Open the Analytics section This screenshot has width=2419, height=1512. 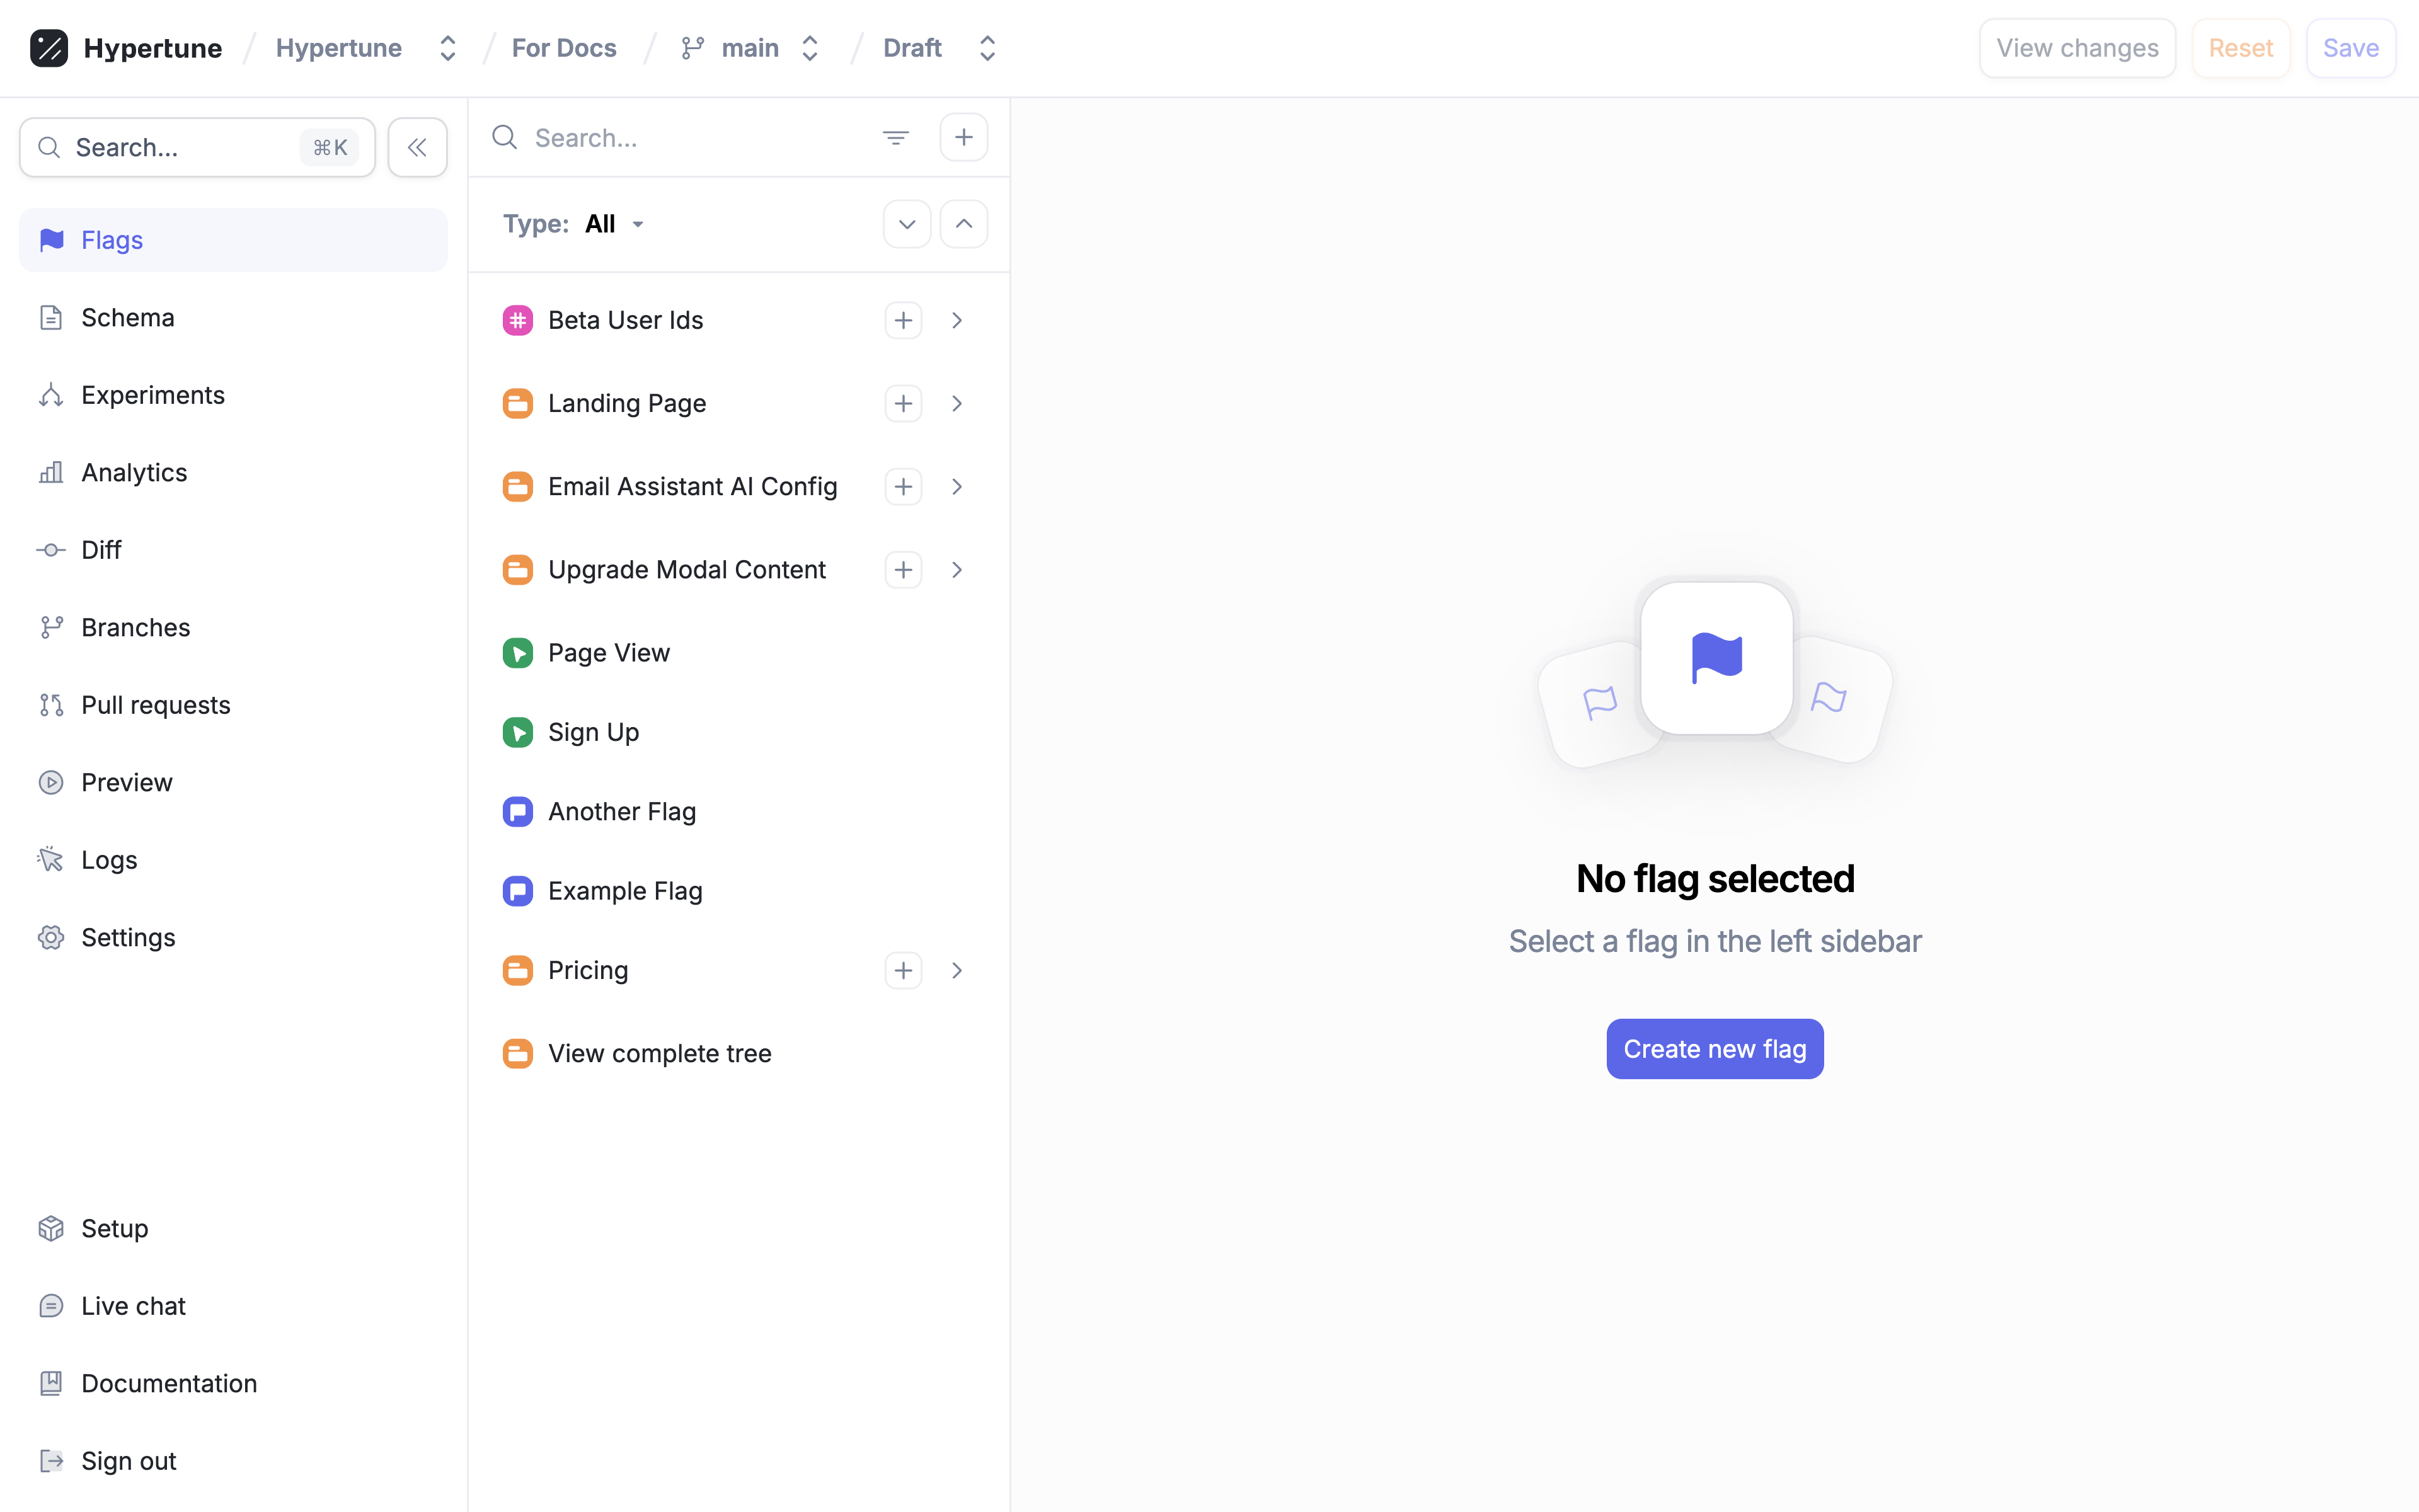(133, 472)
